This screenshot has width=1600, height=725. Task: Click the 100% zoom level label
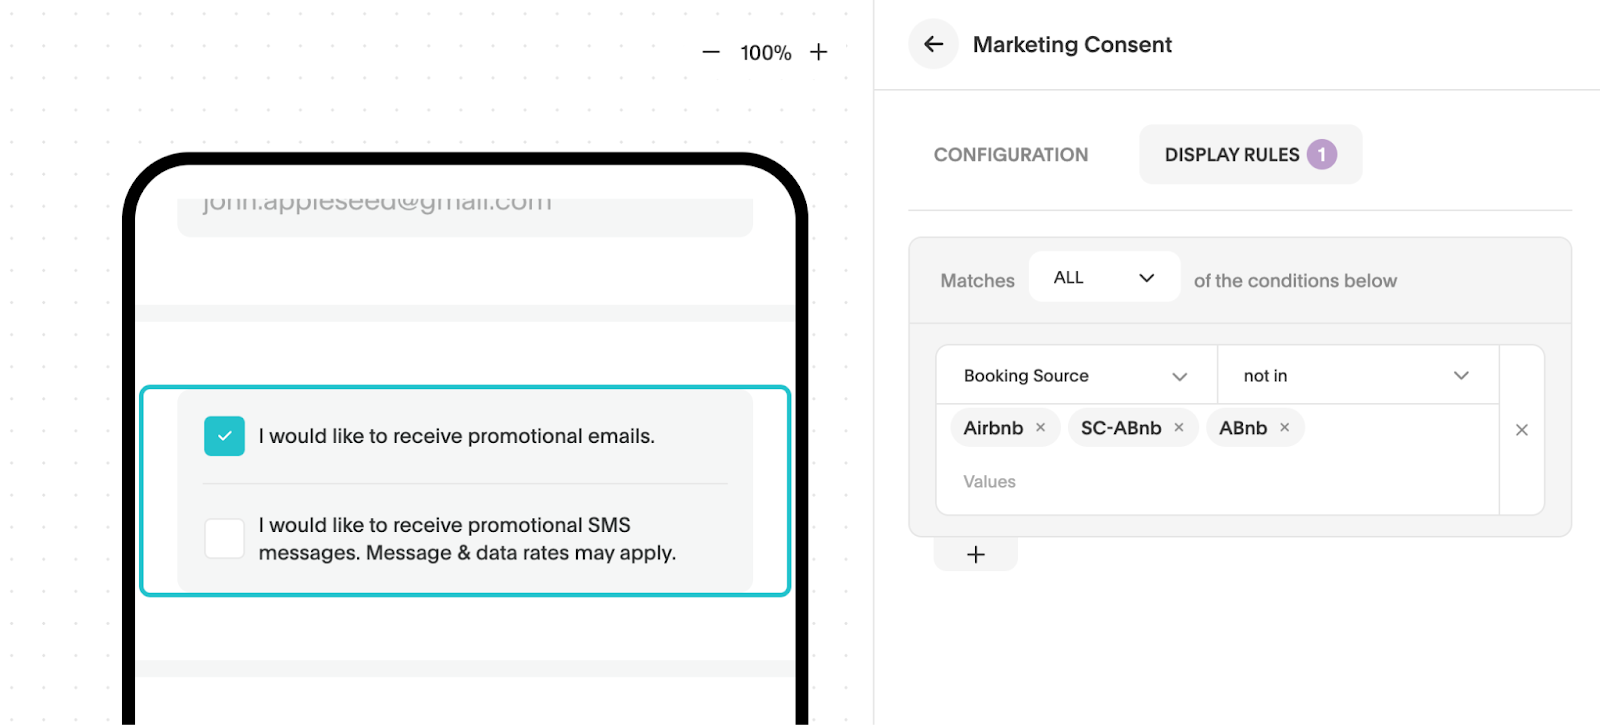[x=765, y=53]
